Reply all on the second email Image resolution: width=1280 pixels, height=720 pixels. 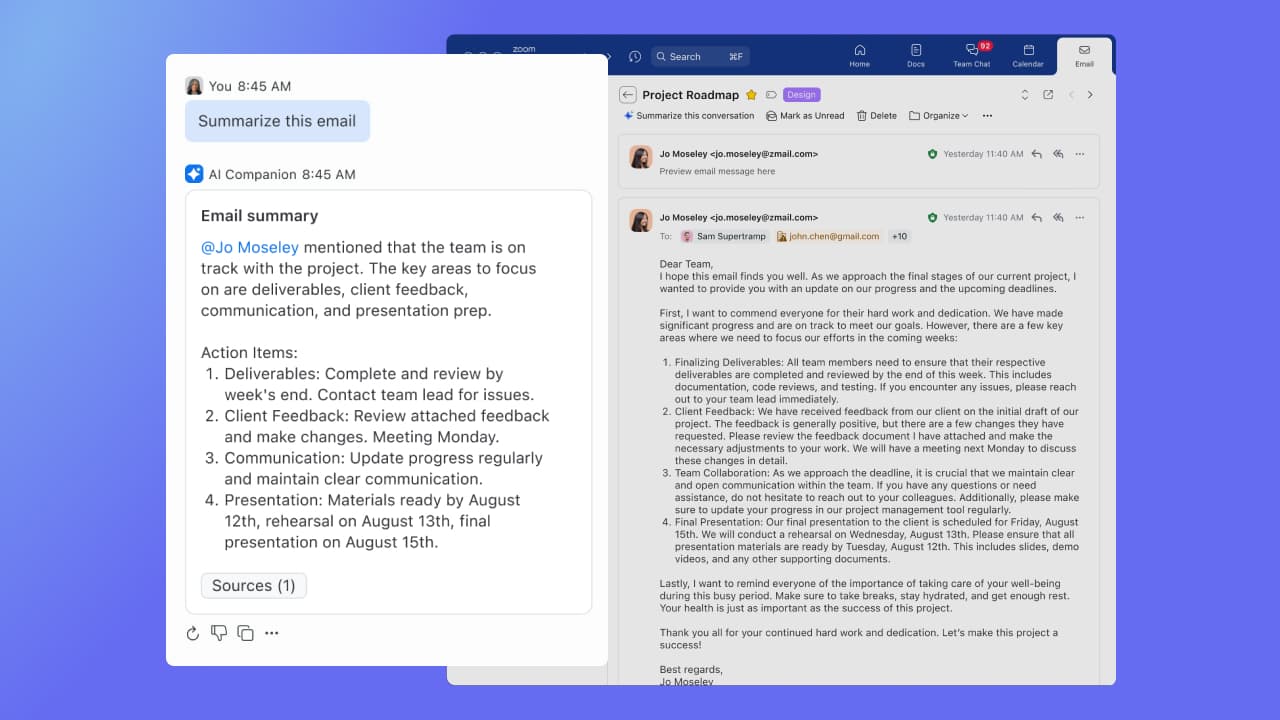[1058, 217]
